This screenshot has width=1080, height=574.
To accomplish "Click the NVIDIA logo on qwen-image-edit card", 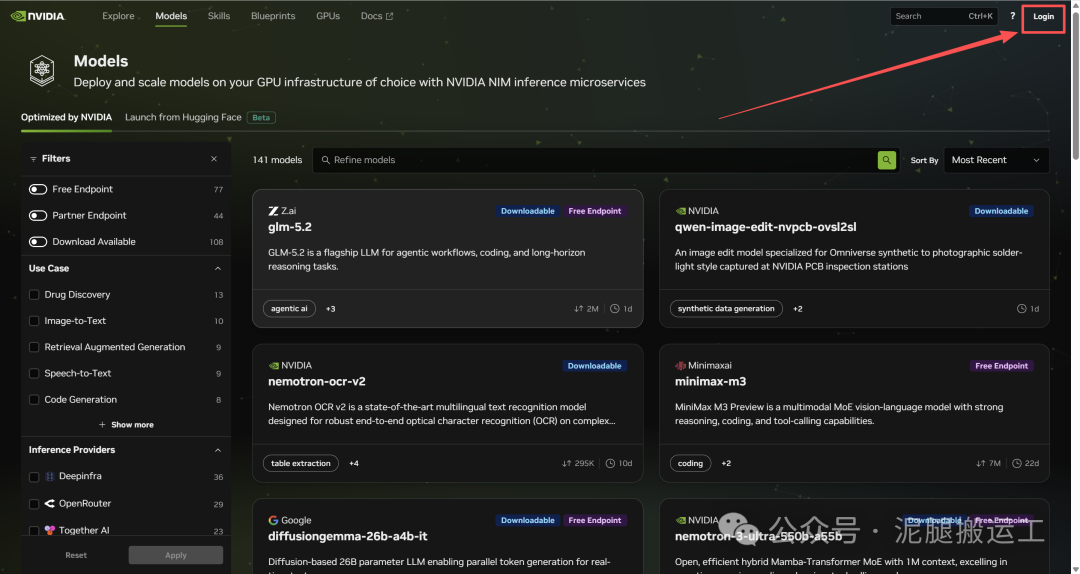I will [x=681, y=212].
